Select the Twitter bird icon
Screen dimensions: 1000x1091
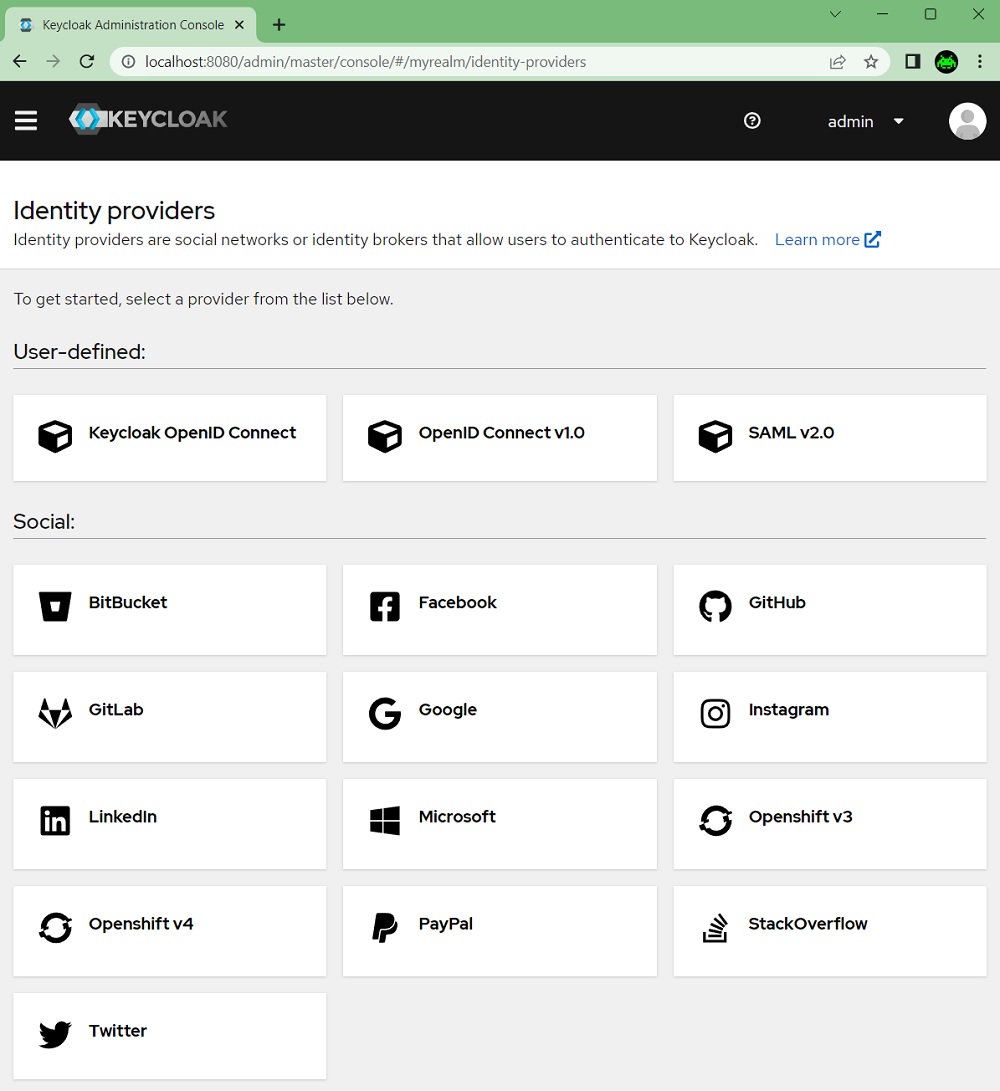[55, 1033]
